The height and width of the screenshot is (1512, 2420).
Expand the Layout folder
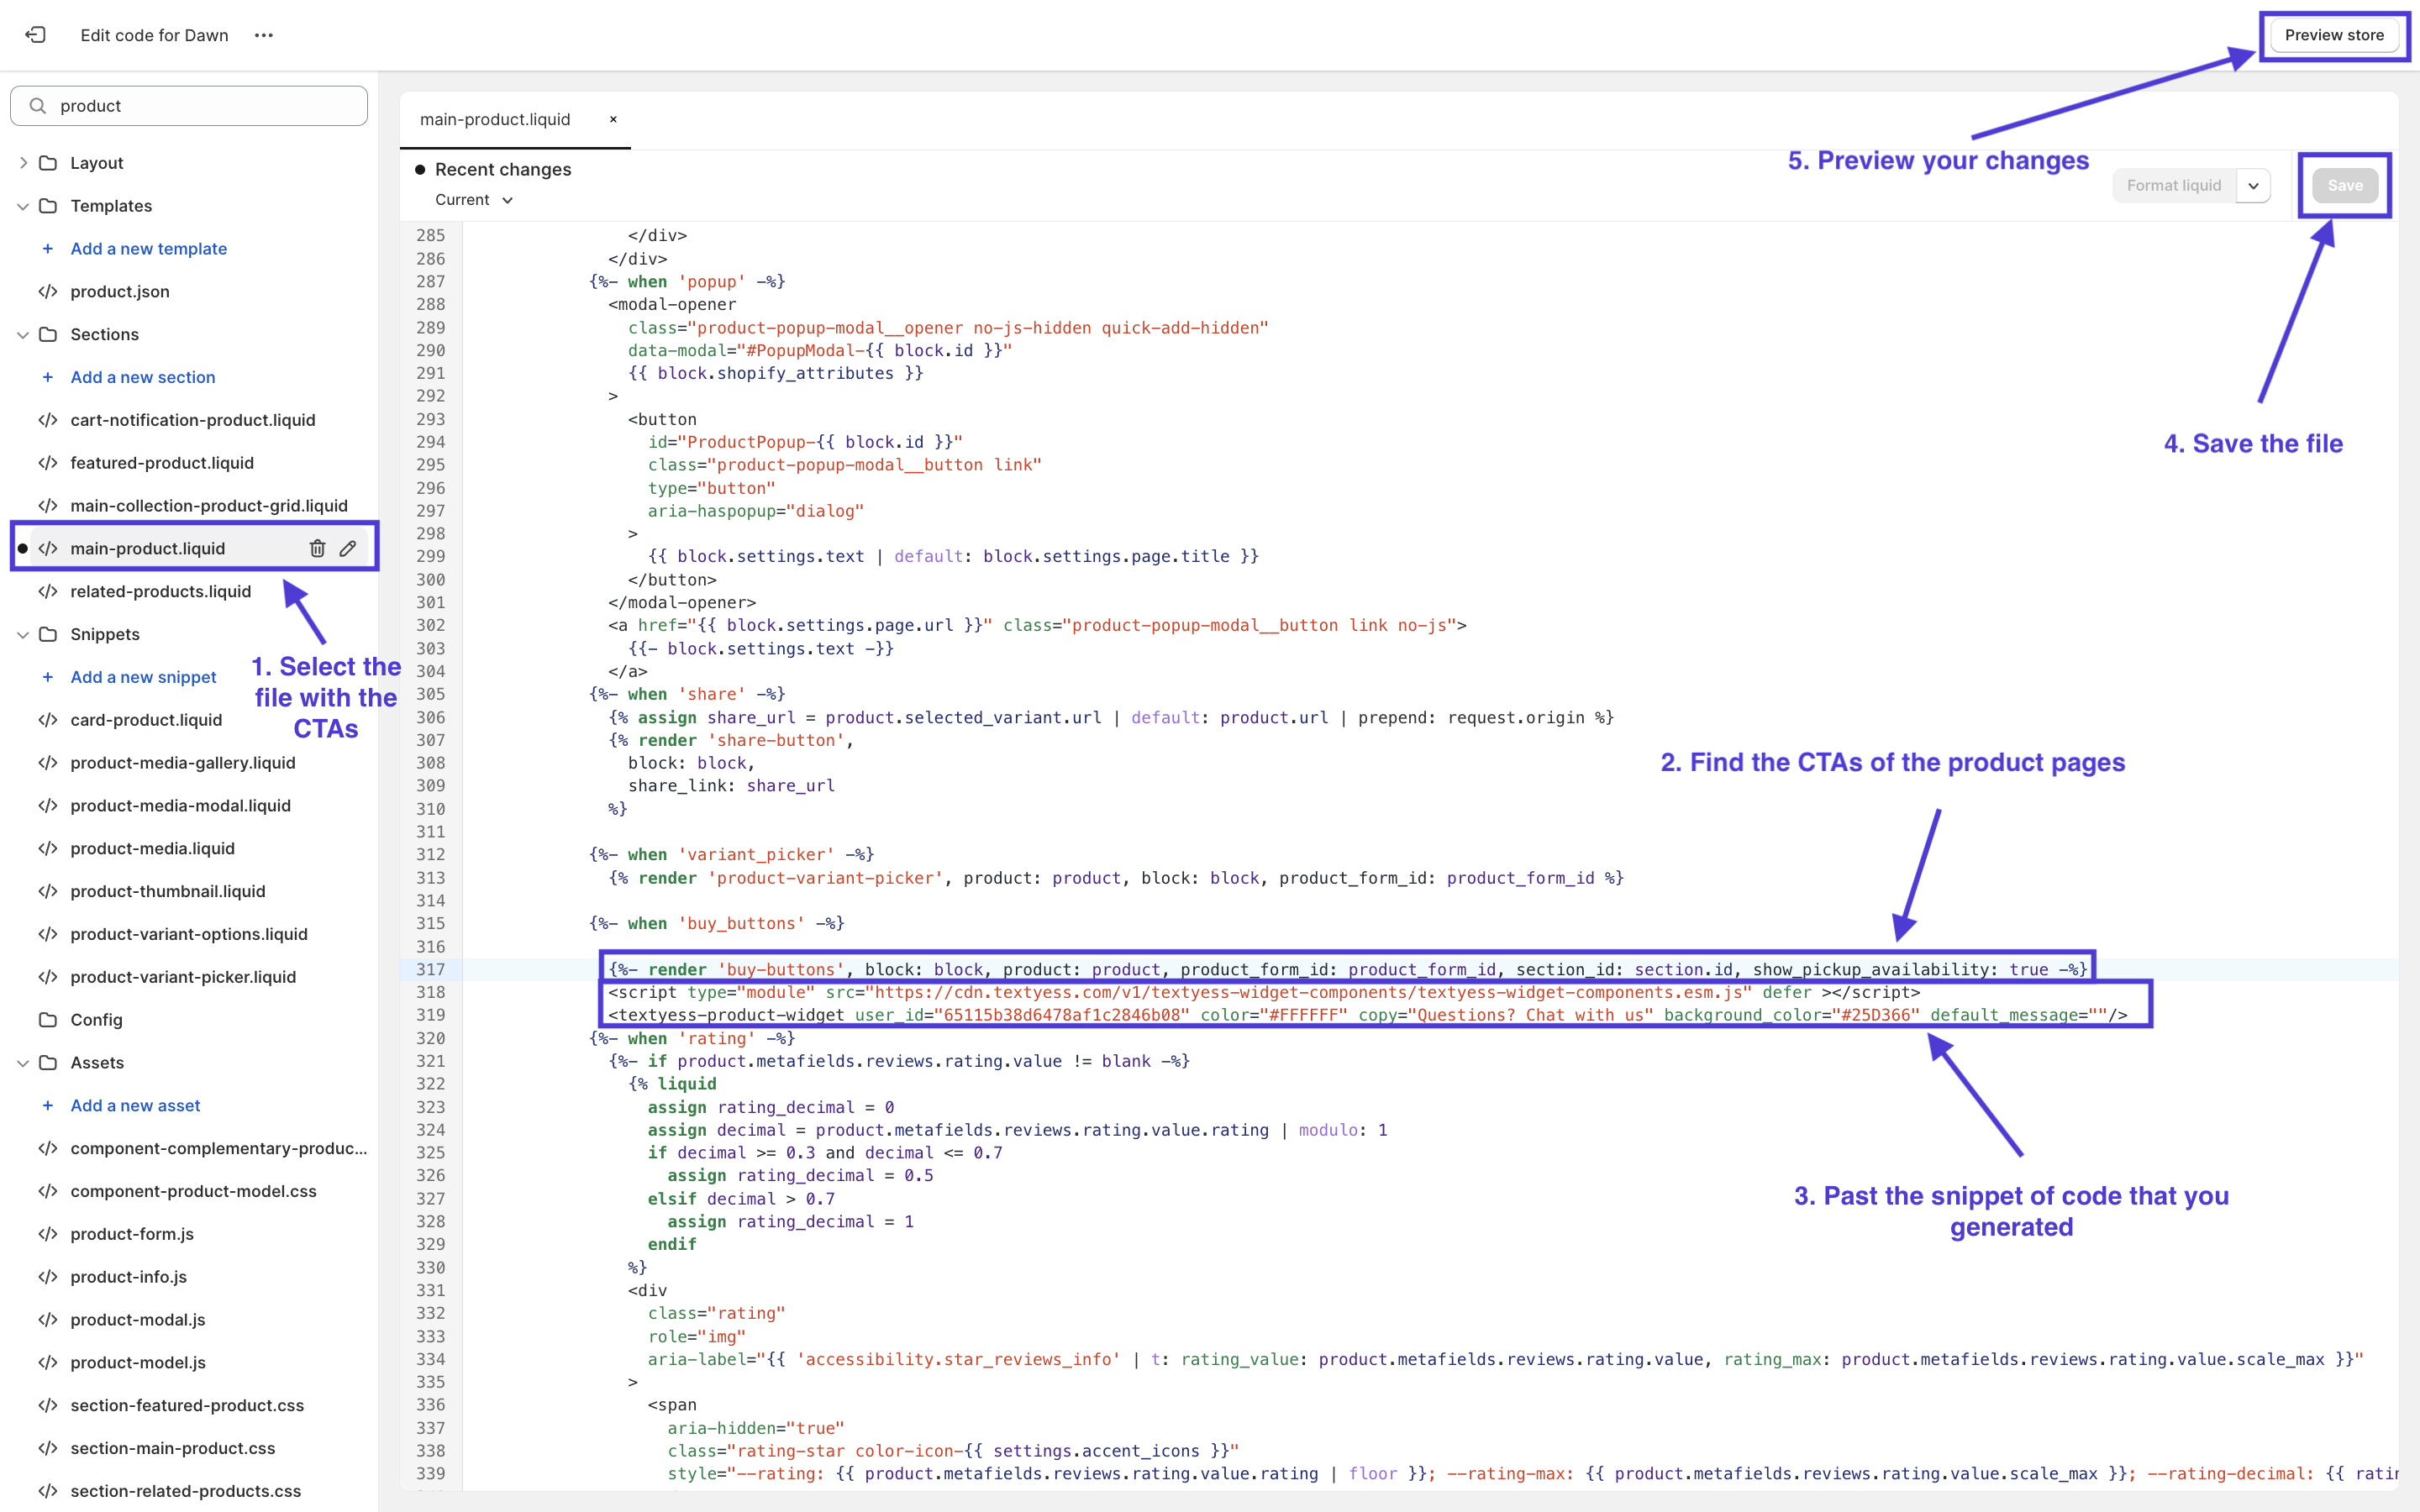coord(23,163)
